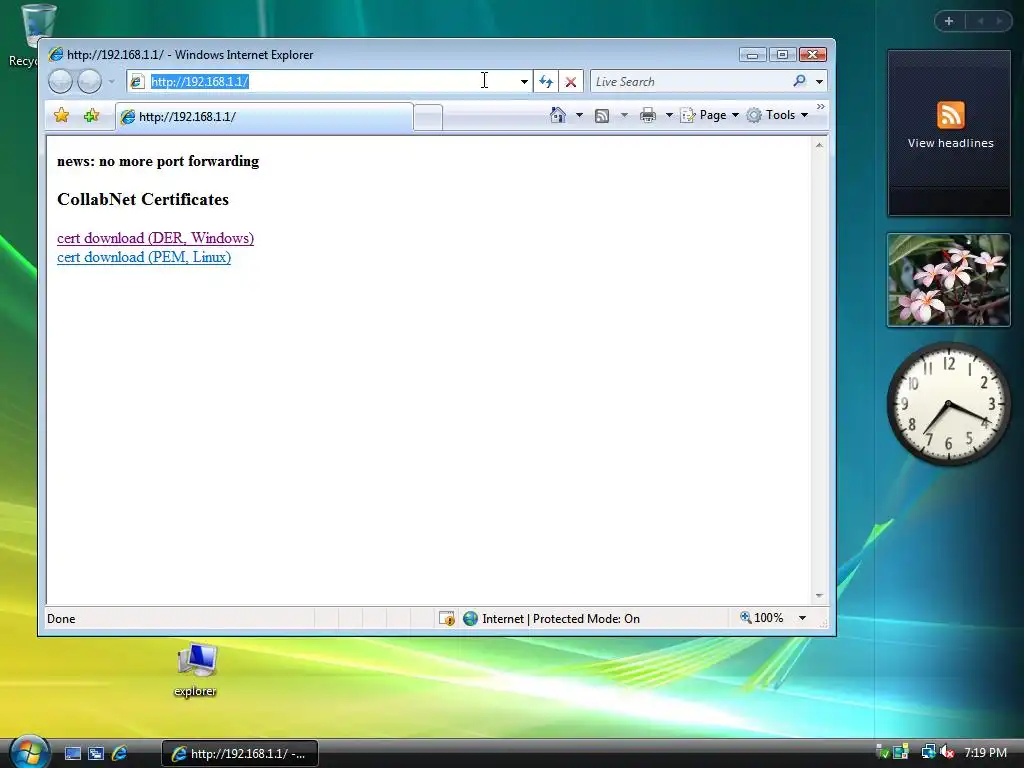Launch Internet Explorer from quick launch
The width and height of the screenshot is (1024, 768).
coord(120,754)
